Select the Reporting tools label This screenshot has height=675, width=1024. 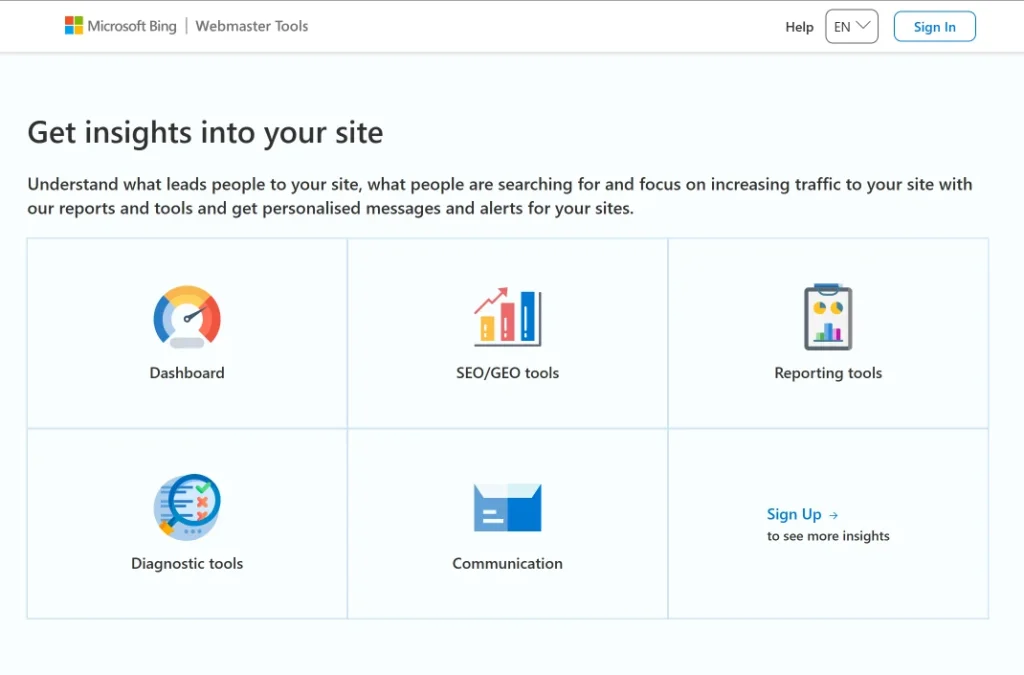[828, 373]
